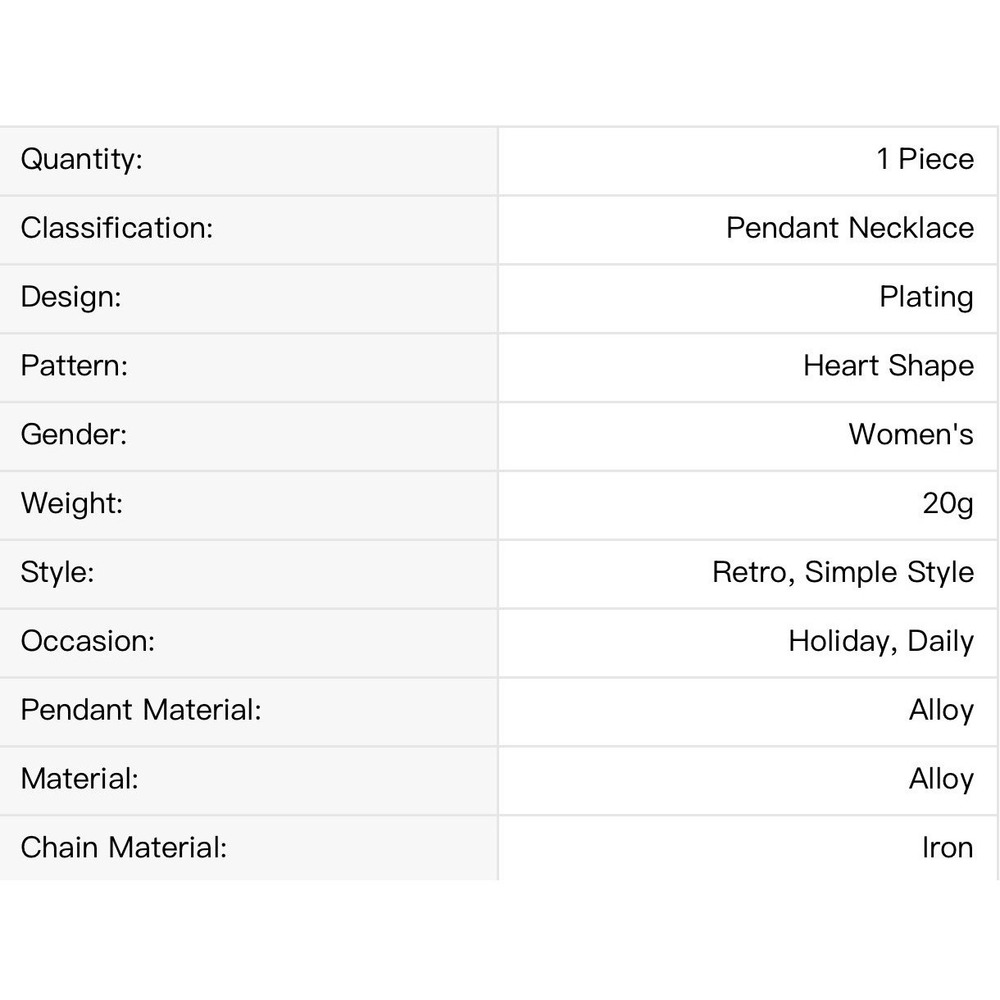Image resolution: width=1000 pixels, height=1000 pixels.
Task: Select the 20g weight value
Action: [948, 504]
